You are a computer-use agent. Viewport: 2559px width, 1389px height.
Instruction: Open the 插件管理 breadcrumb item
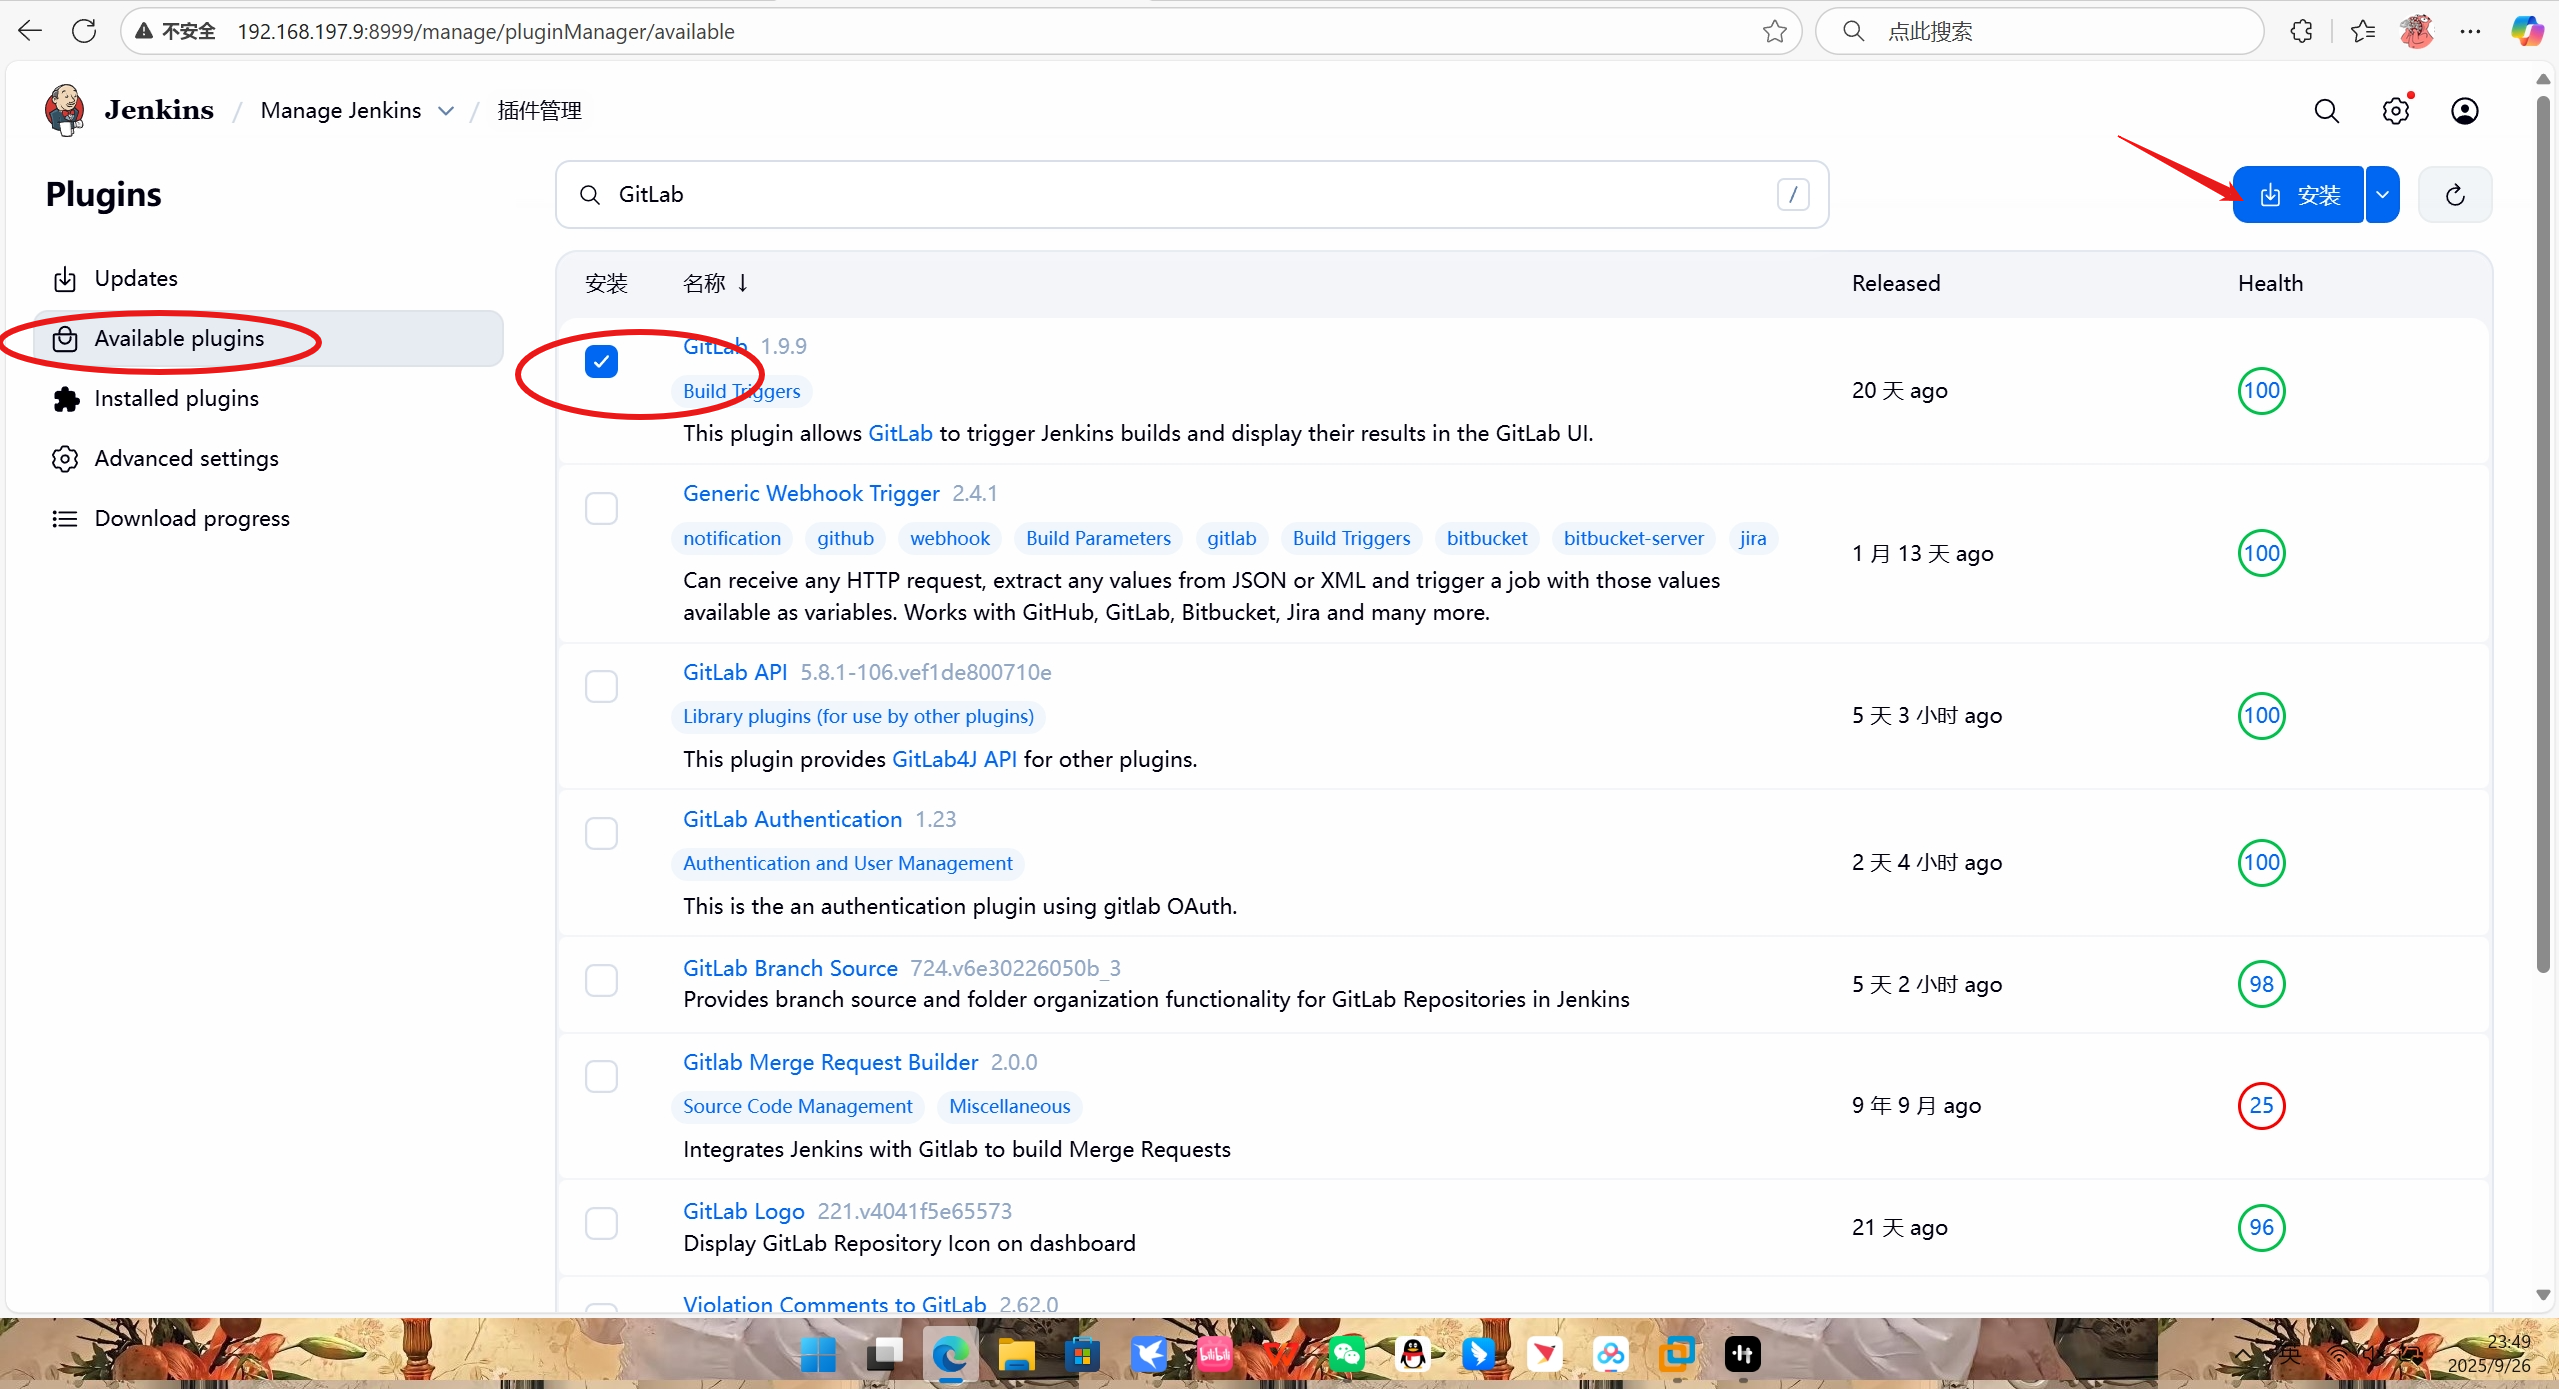(x=539, y=111)
